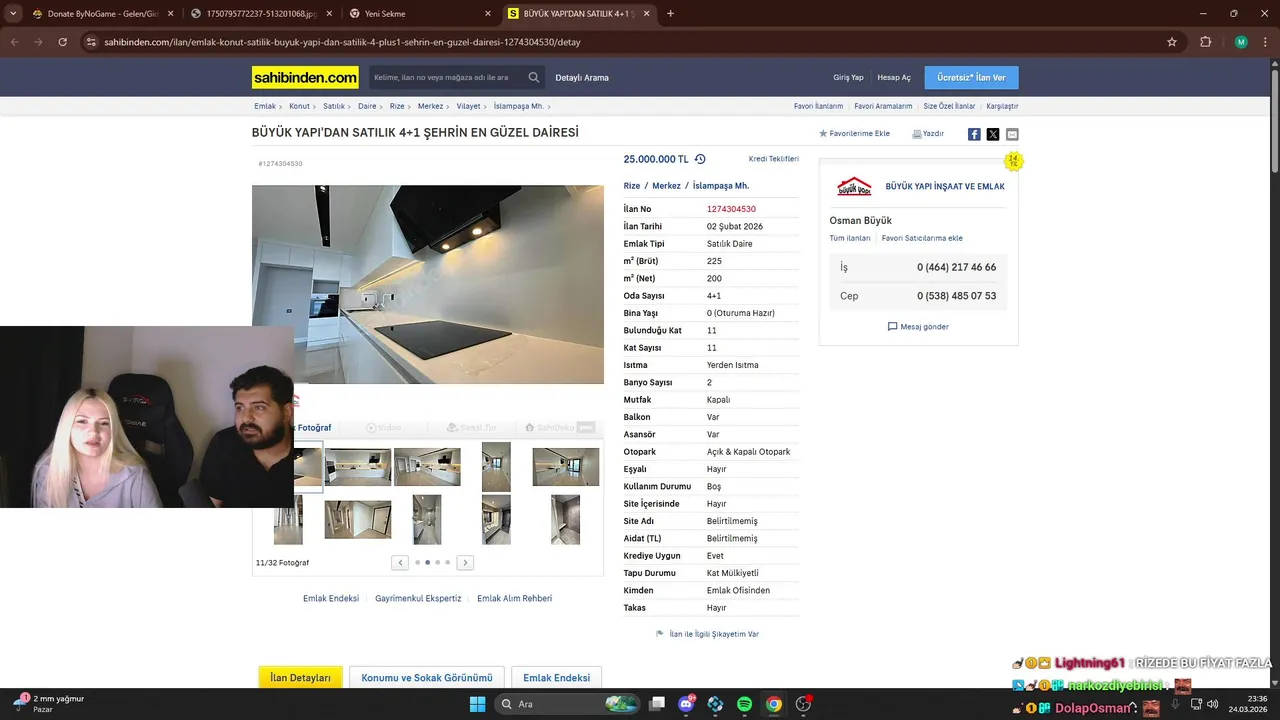View site information icon in address bar
Image resolution: width=1280 pixels, height=720 pixels.
[x=91, y=42]
